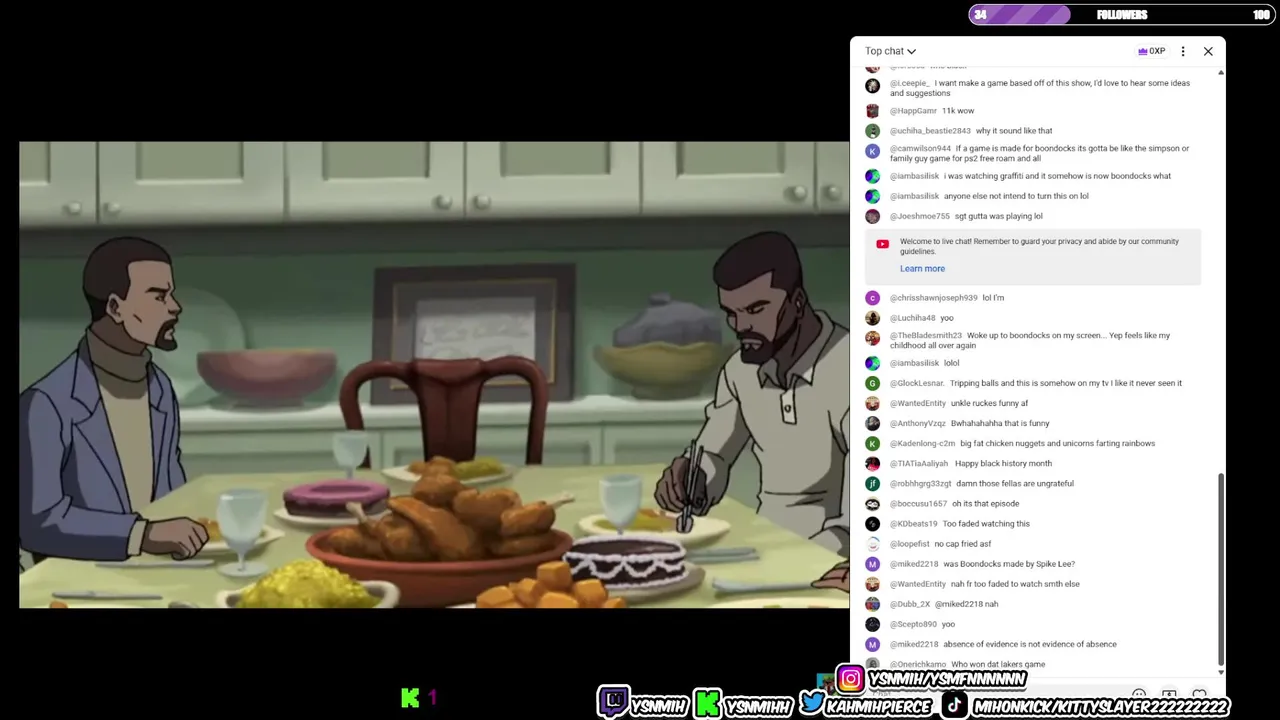This screenshot has width=1280, height=720.
Task: Open the Top chat dropdown
Action: pyautogui.click(x=890, y=51)
